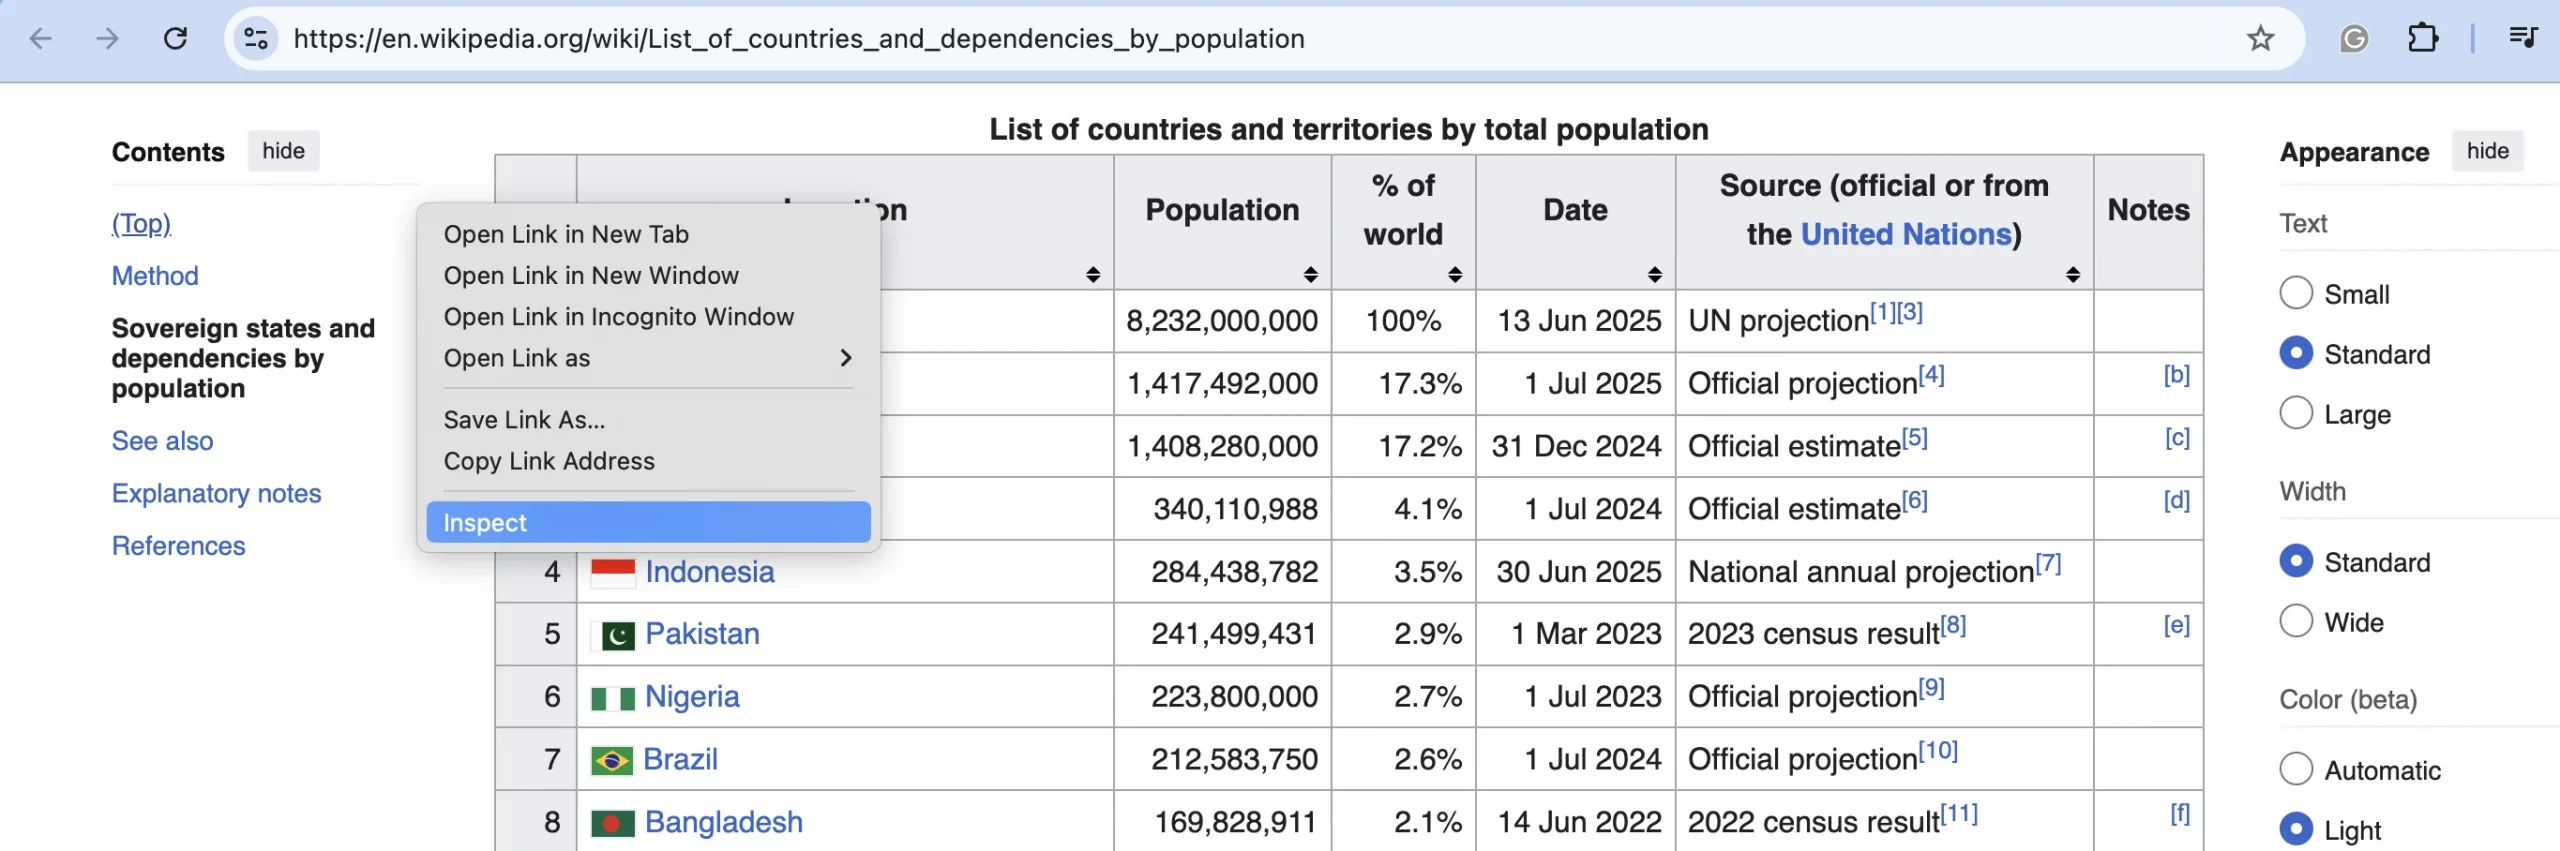2560x851 pixels.
Task: Click the Bangladesh flag icon
Action: point(613,823)
